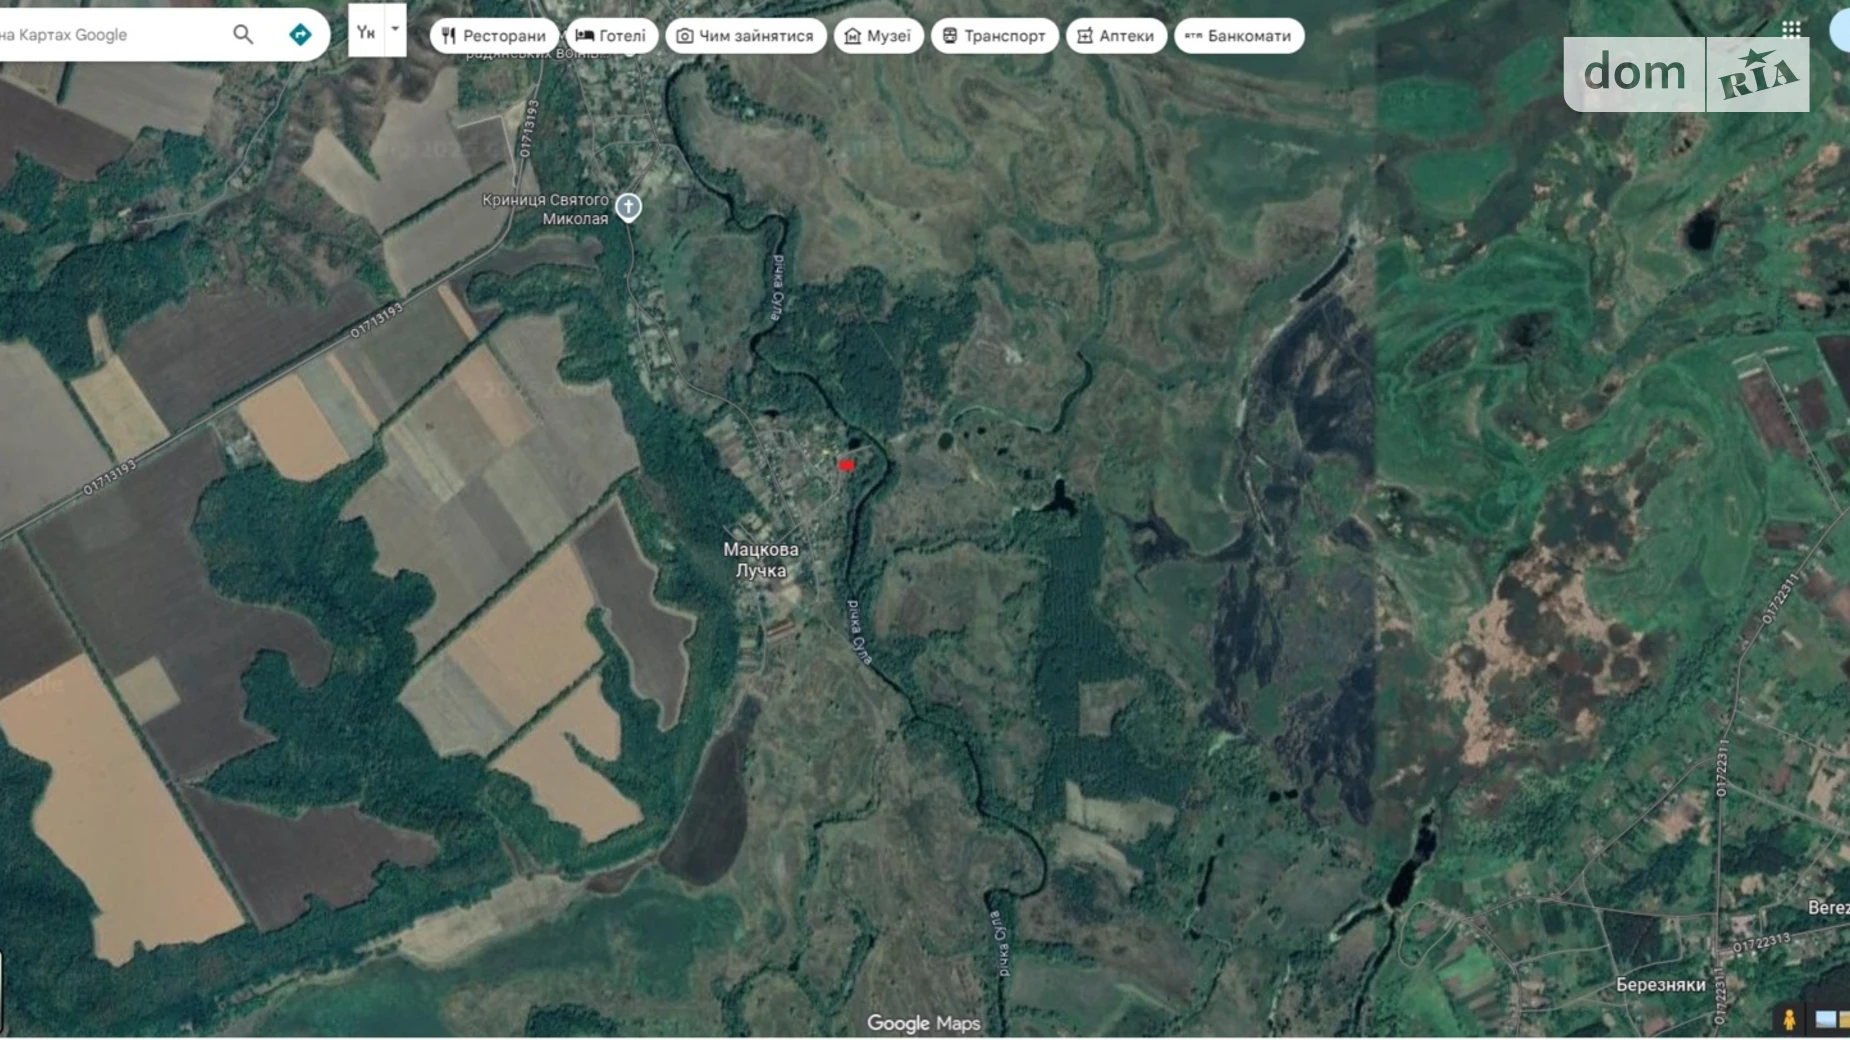Image resolution: width=1850 pixels, height=1040 pixels.
Task: Open directions with the blue arrow icon
Action: [x=300, y=35]
